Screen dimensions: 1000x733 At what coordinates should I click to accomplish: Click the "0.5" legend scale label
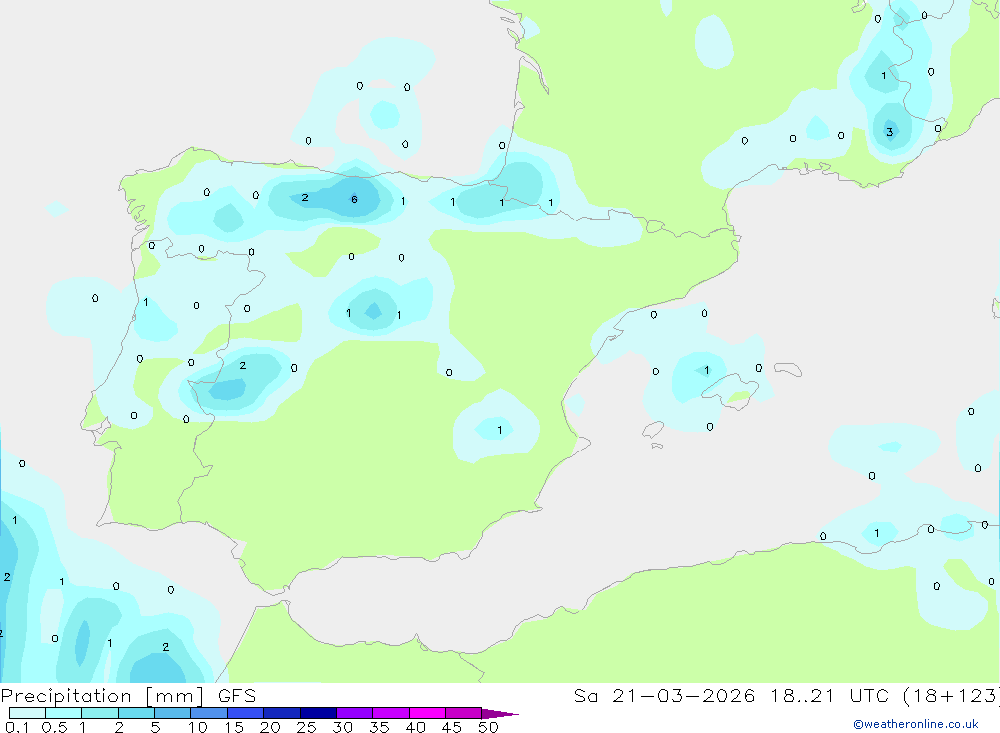55,727
